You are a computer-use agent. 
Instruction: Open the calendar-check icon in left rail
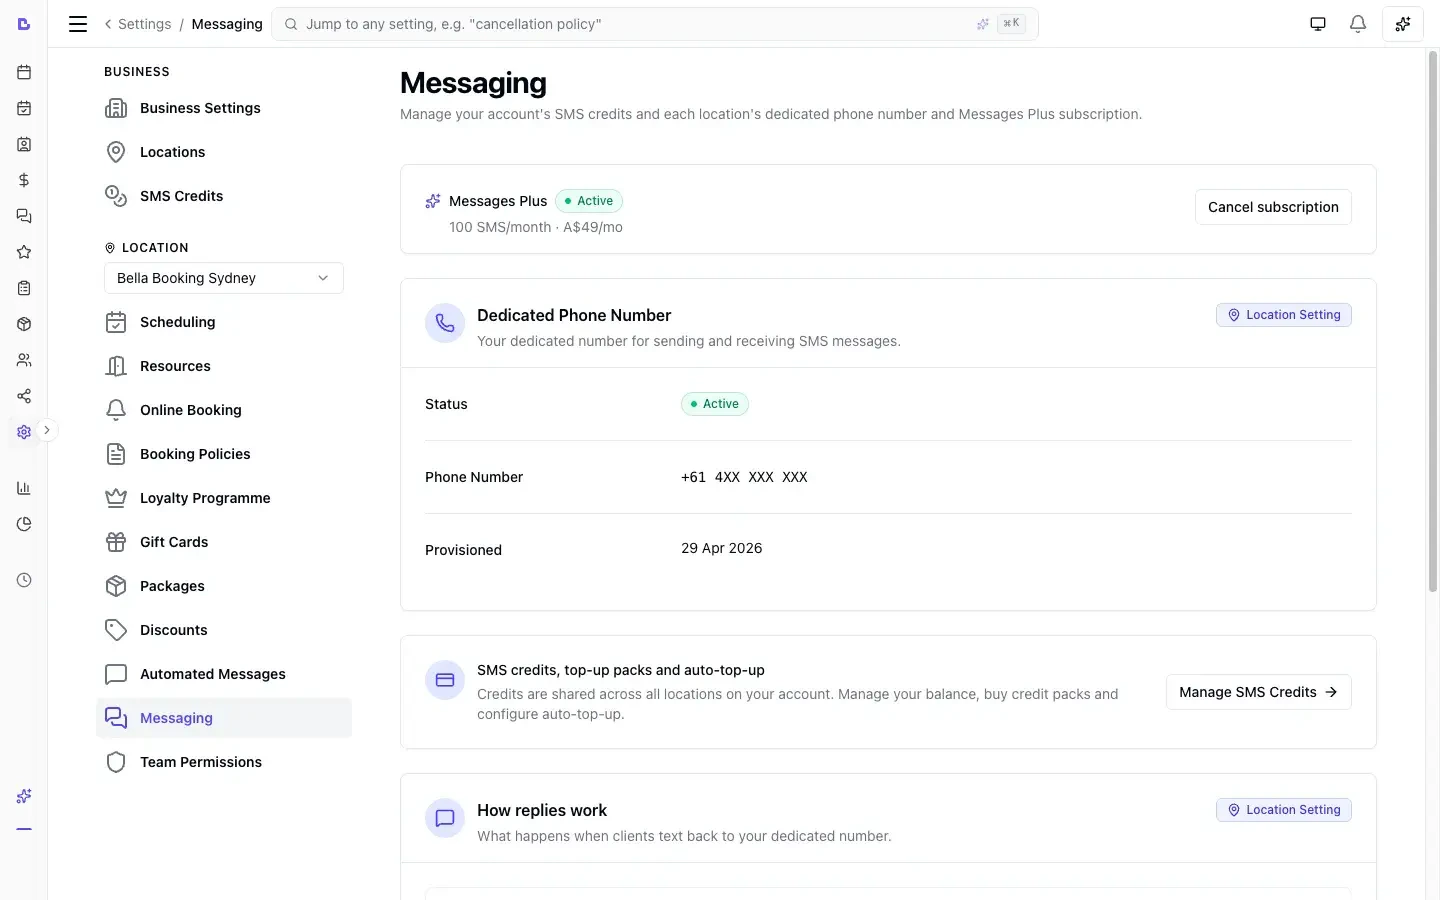24,108
